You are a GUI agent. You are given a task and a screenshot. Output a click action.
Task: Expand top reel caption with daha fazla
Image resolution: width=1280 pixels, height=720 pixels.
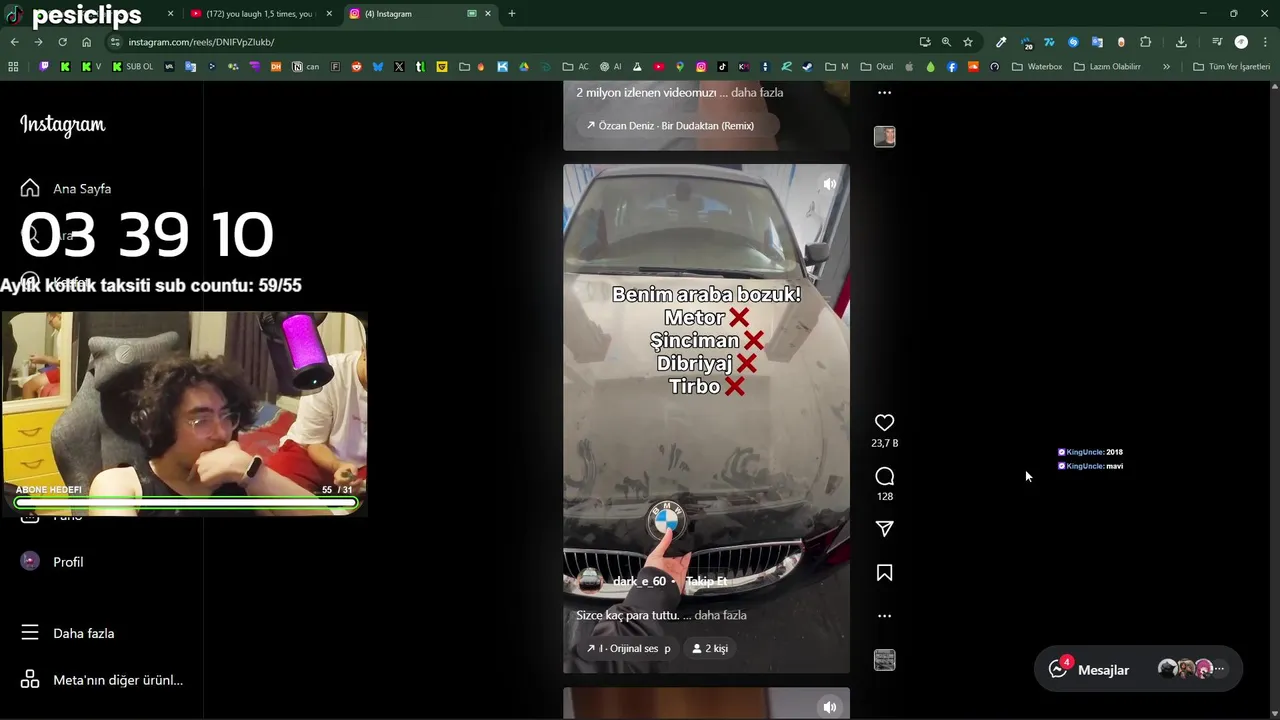757,92
